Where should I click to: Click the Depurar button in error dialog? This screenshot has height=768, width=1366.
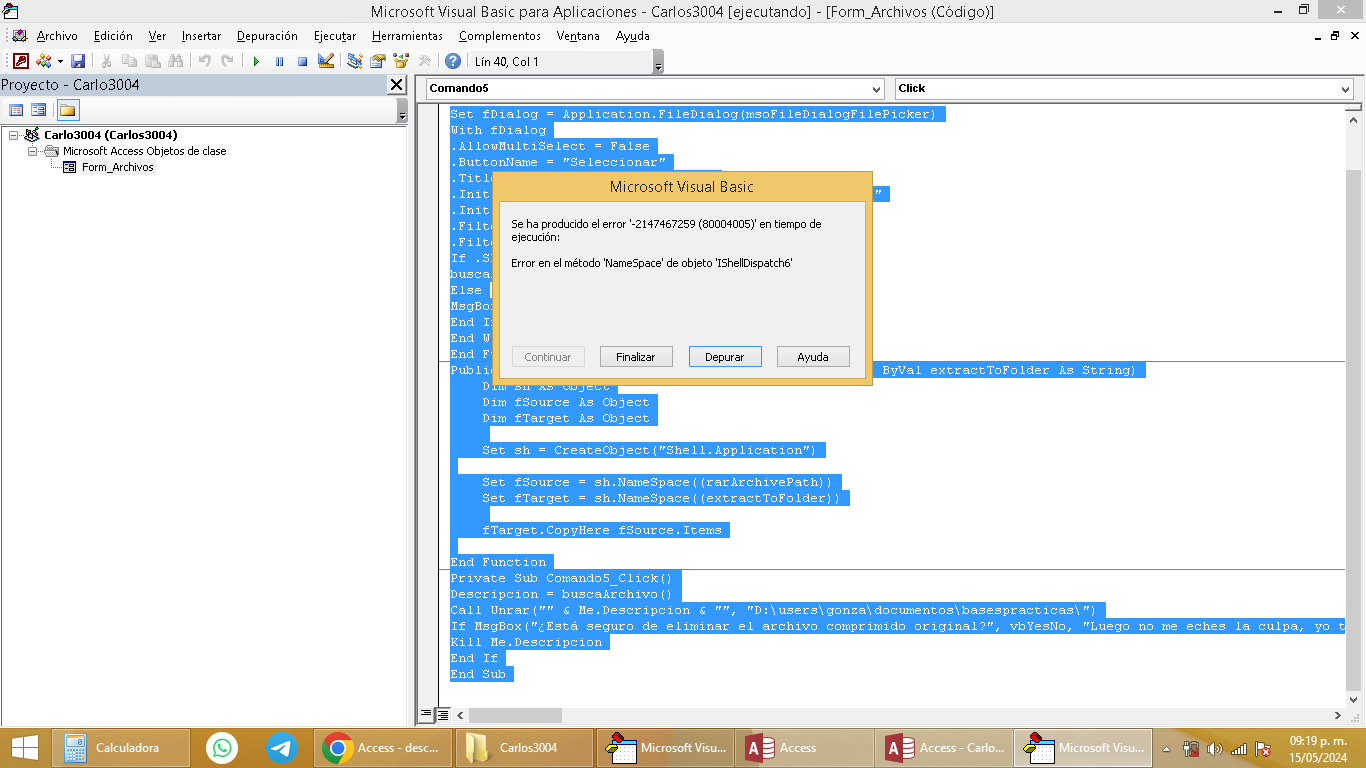tap(725, 357)
